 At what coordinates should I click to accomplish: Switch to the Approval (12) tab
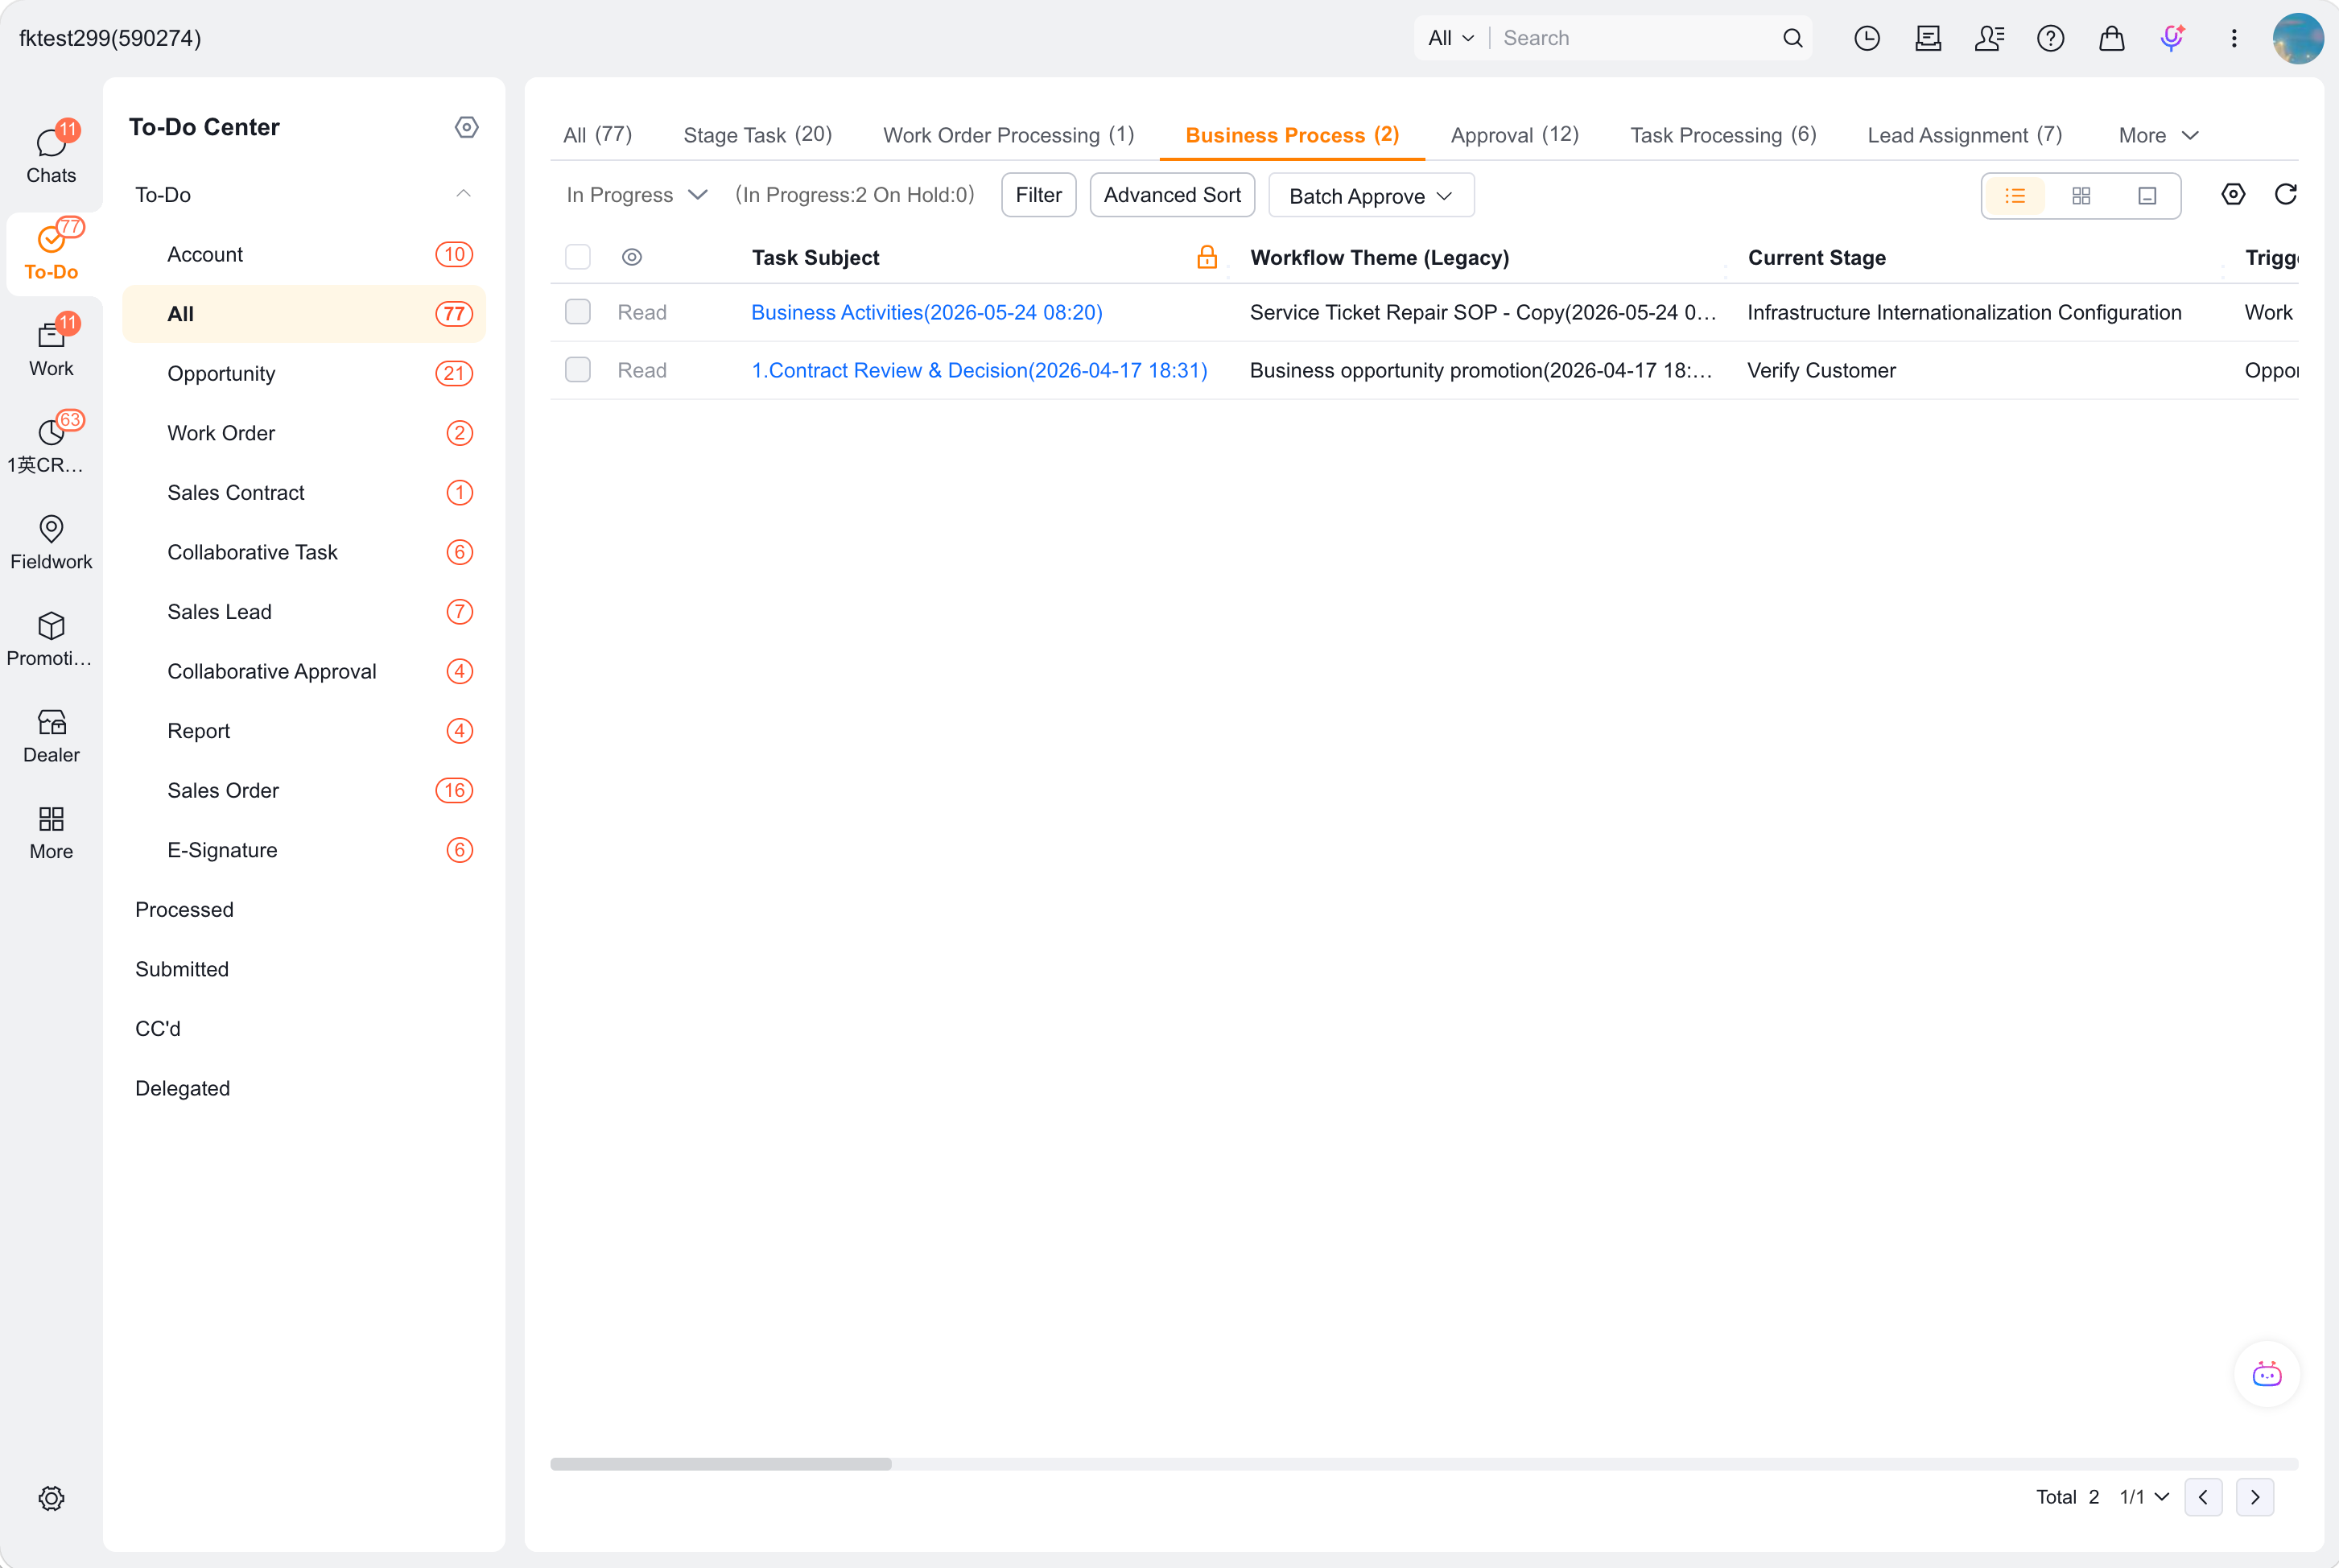[1514, 135]
